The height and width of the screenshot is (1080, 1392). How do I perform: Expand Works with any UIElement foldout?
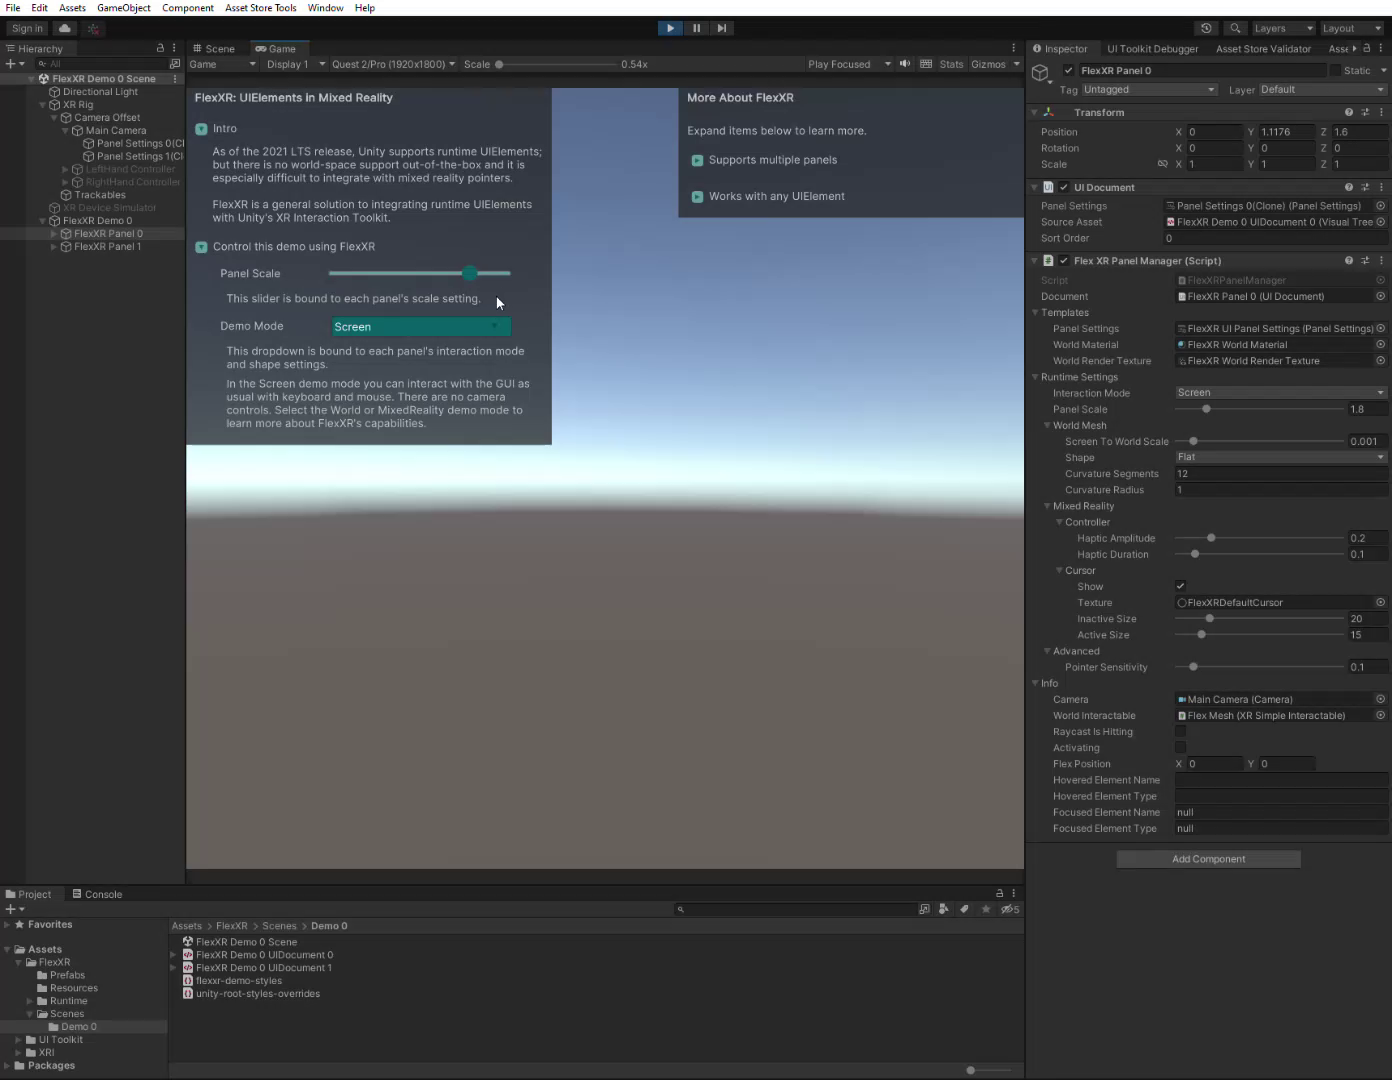(x=697, y=196)
